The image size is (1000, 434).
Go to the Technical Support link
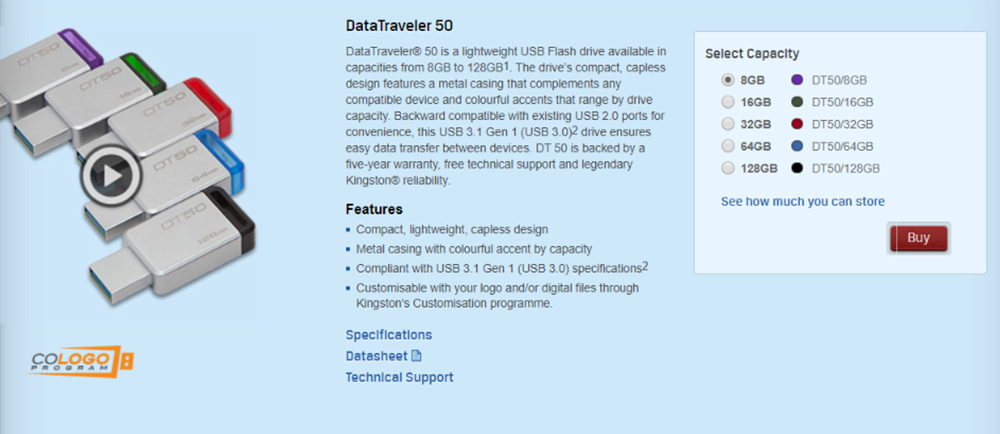click(x=399, y=377)
